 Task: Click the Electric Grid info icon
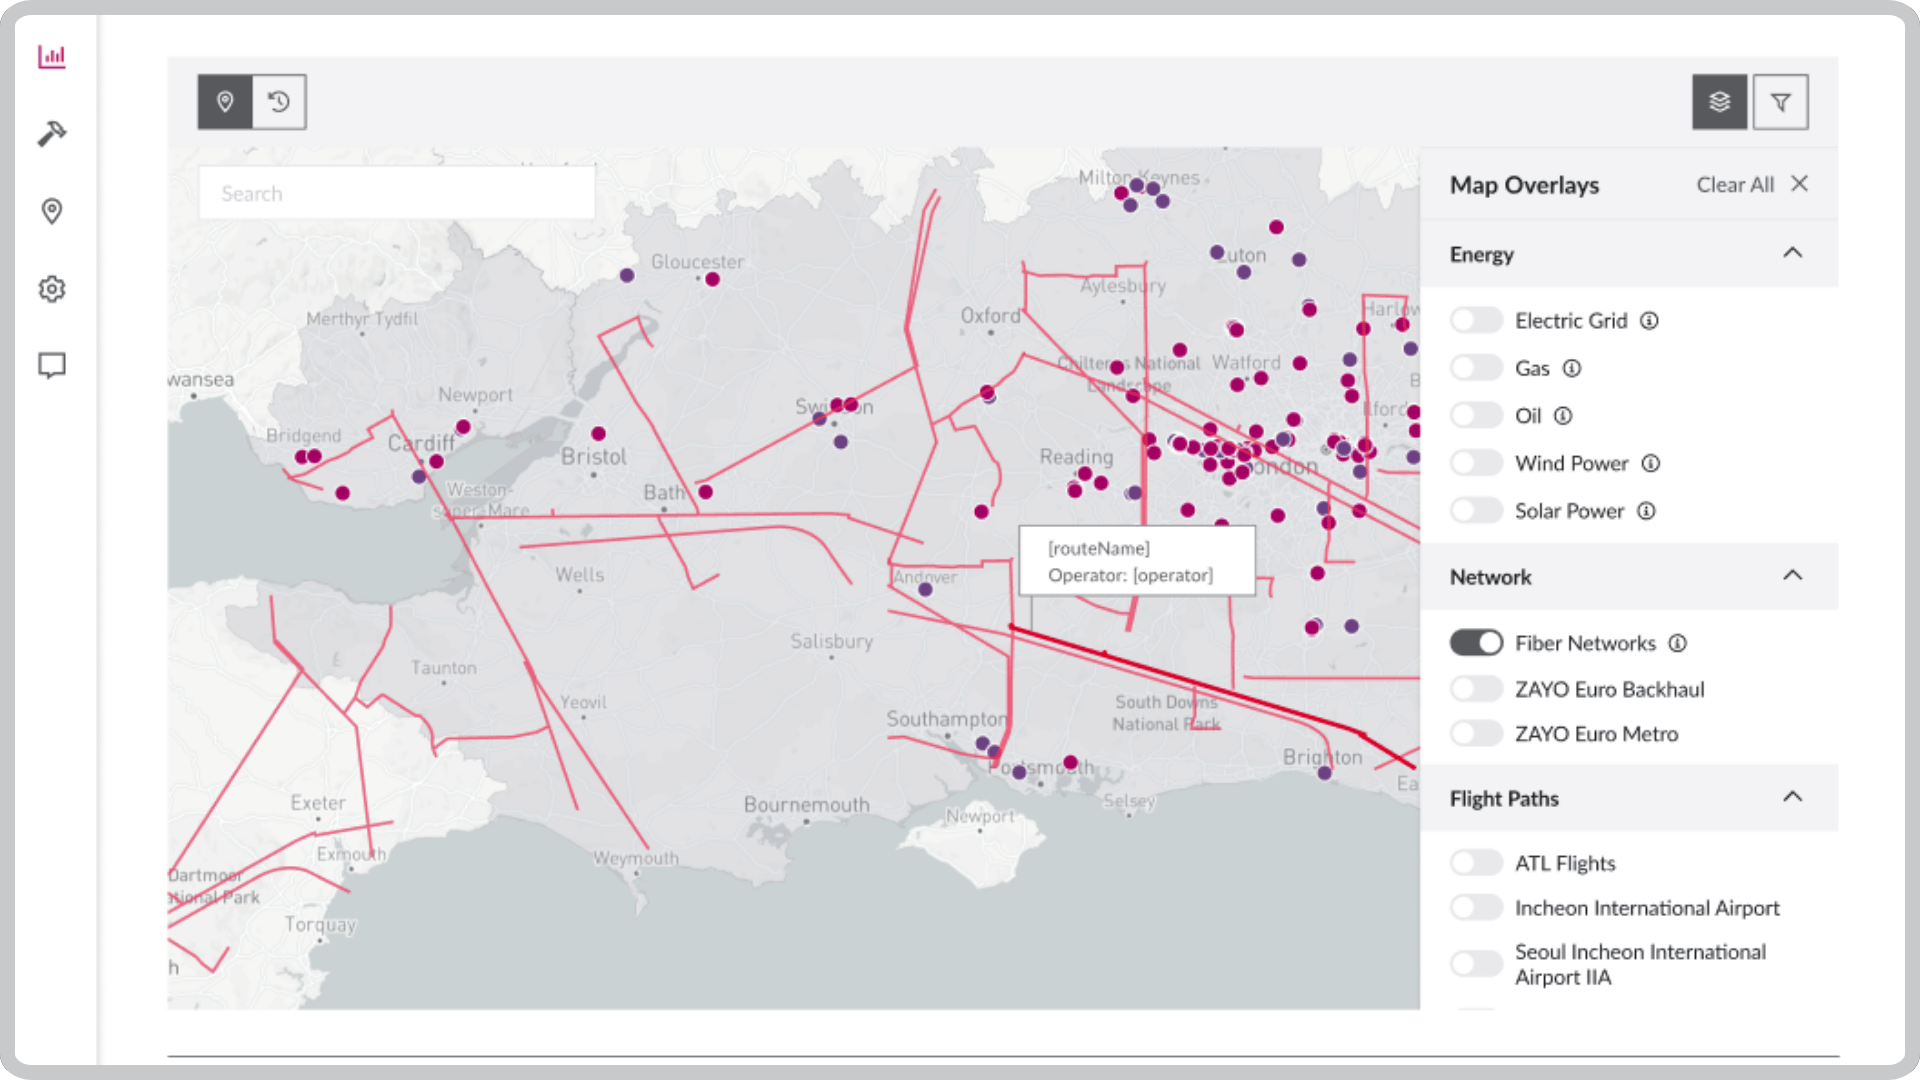1649,320
